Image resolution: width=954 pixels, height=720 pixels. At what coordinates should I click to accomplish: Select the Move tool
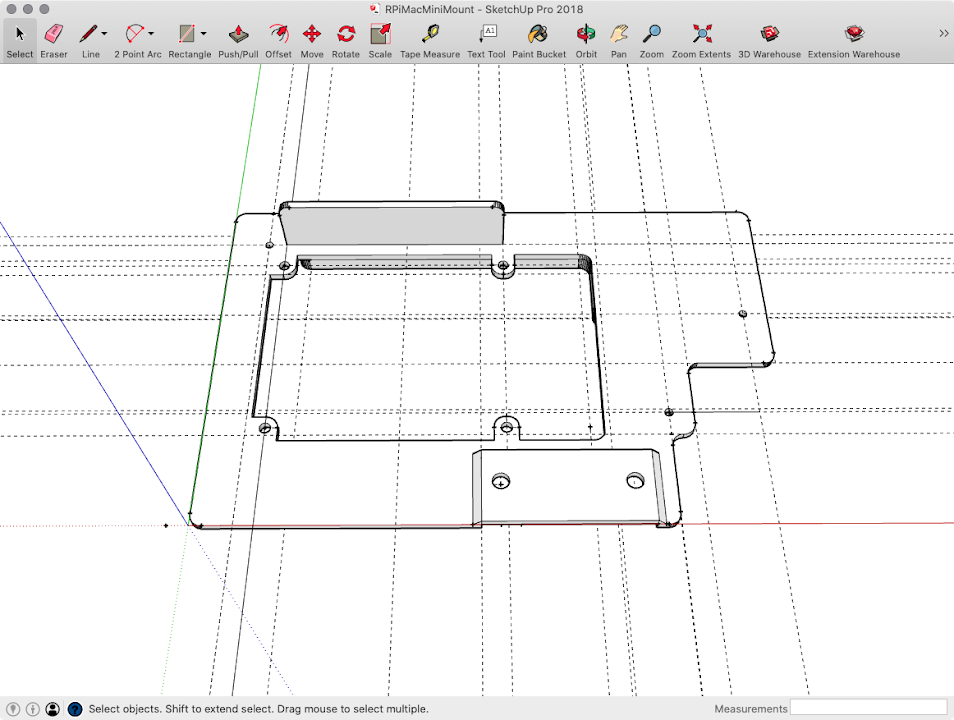click(x=312, y=40)
